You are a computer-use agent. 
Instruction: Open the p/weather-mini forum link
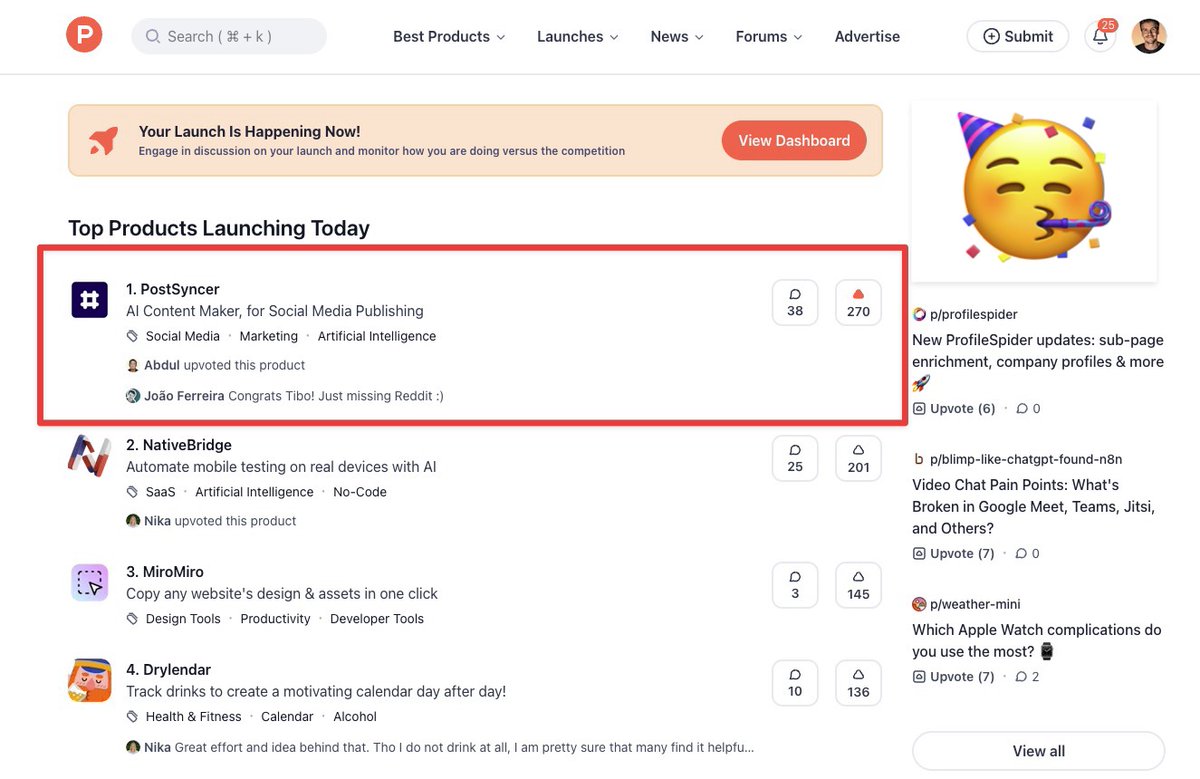point(975,604)
